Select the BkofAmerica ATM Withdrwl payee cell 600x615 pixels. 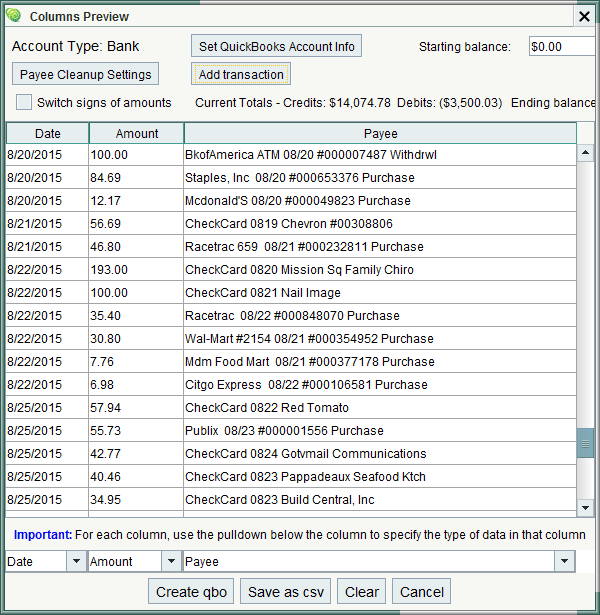click(380, 155)
